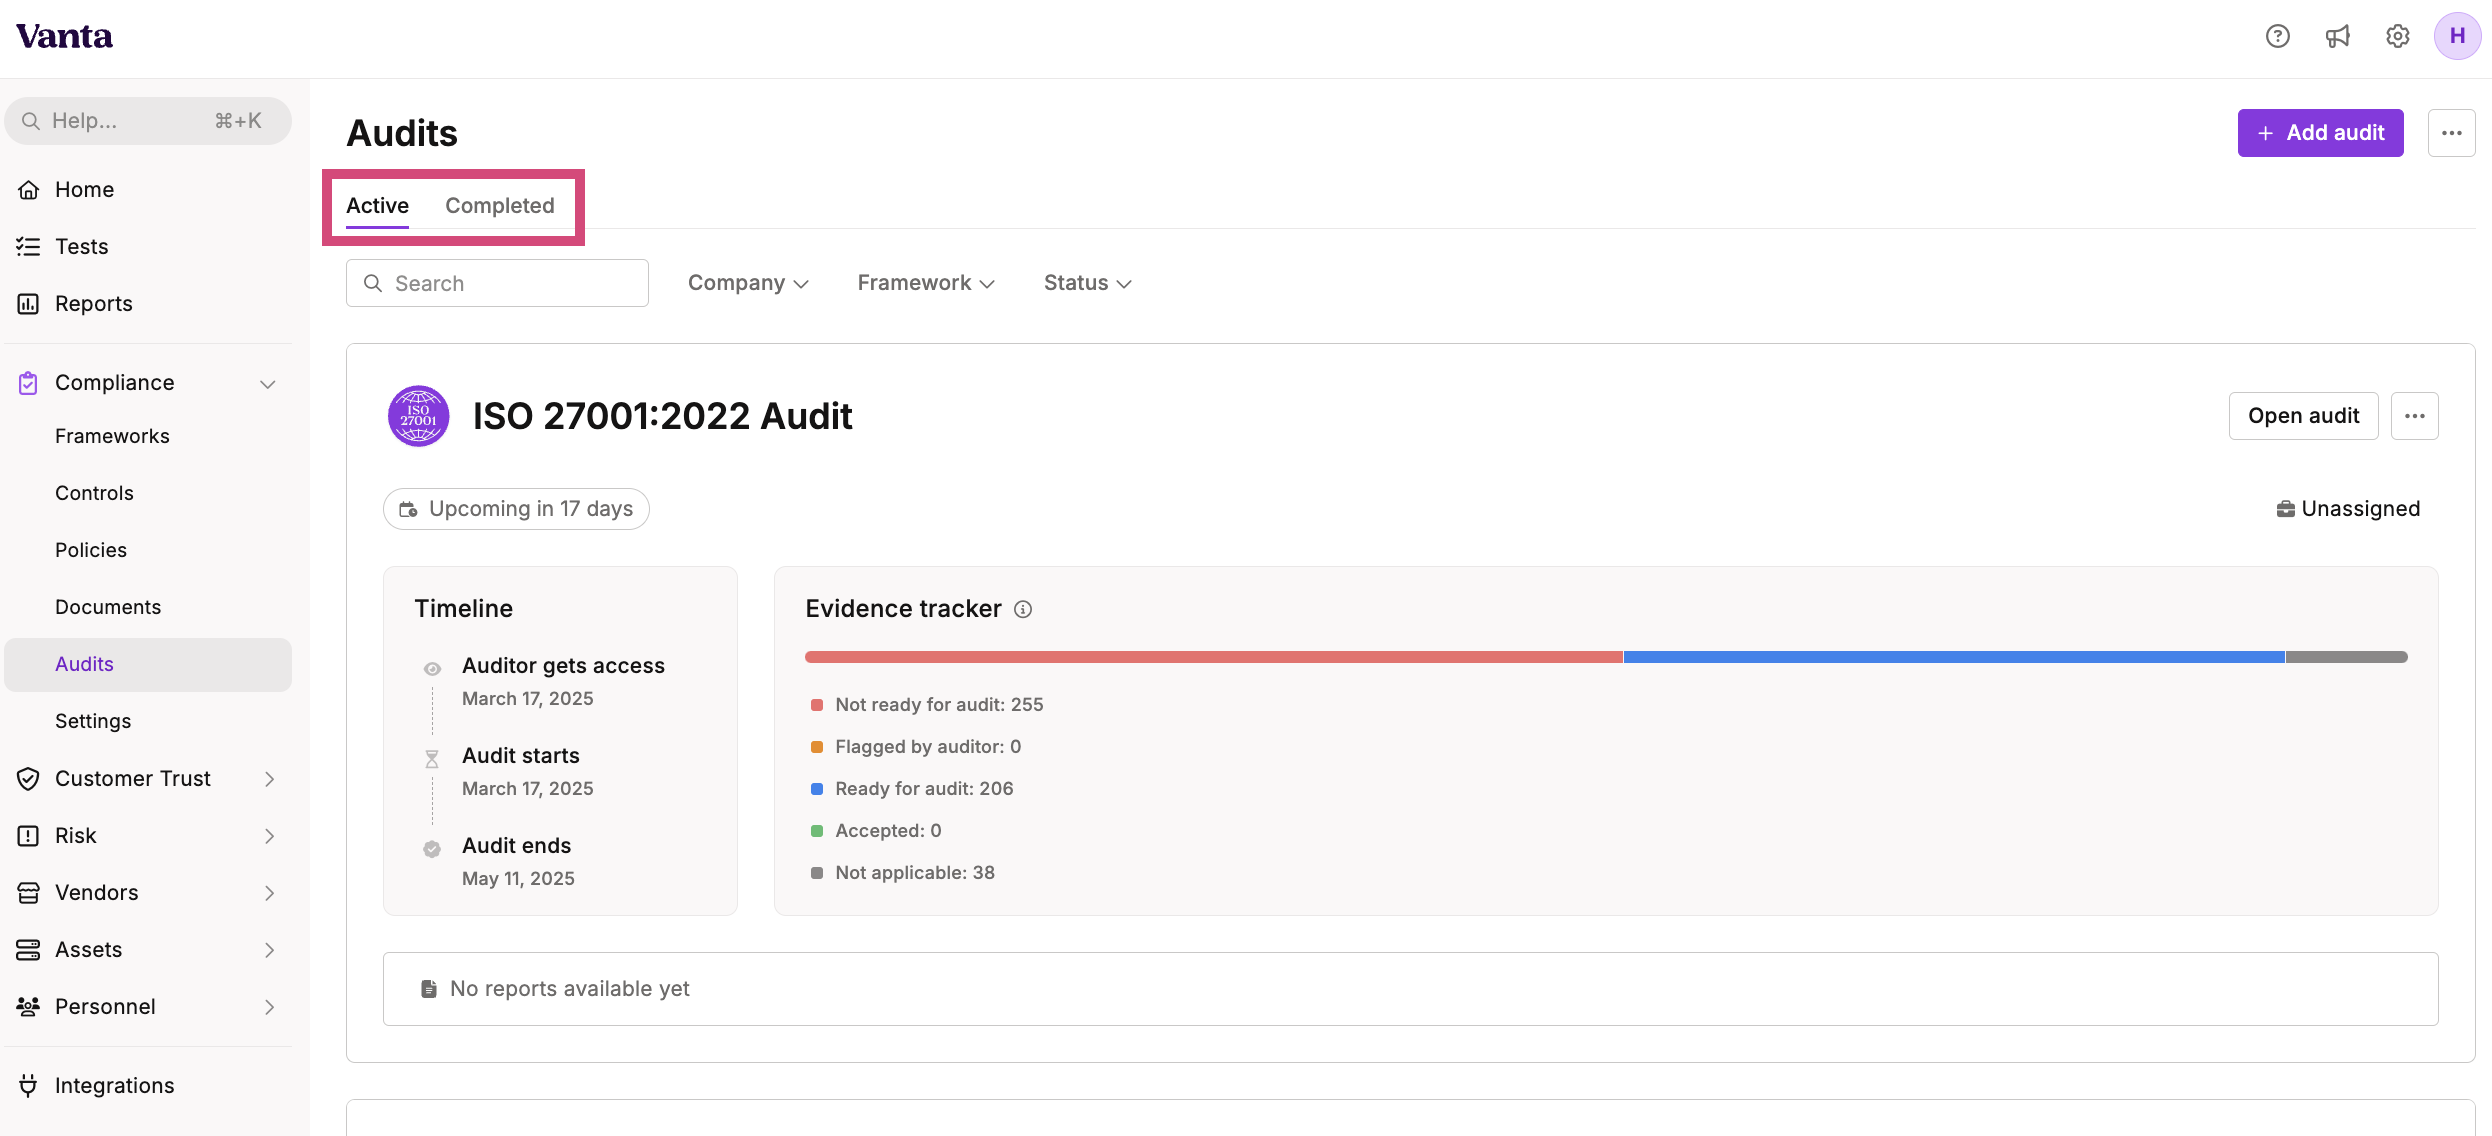Image resolution: width=2492 pixels, height=1136 pixels.
Task: Click the Compliance clipboard icon
Action: pyautogui.click(x=29, y=383)
